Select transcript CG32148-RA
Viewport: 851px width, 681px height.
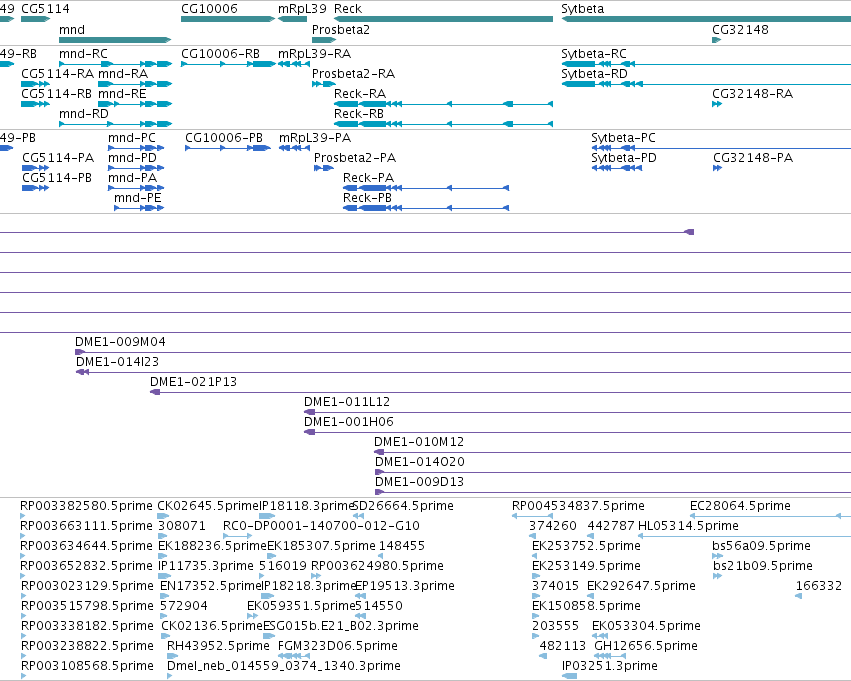[x=753, y=94]
